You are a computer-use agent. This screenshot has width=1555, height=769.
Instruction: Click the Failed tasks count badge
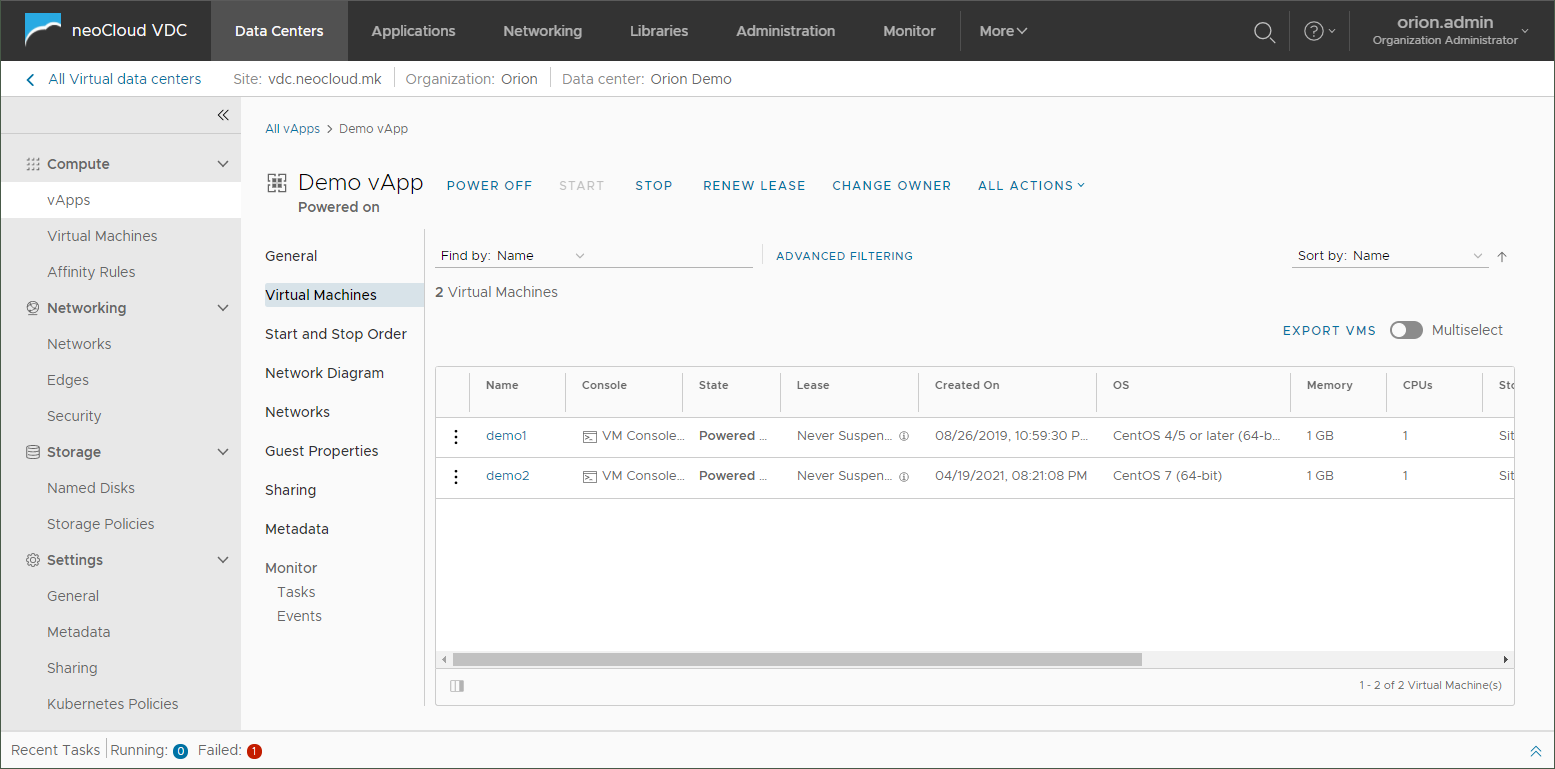[x=254, y=751]
